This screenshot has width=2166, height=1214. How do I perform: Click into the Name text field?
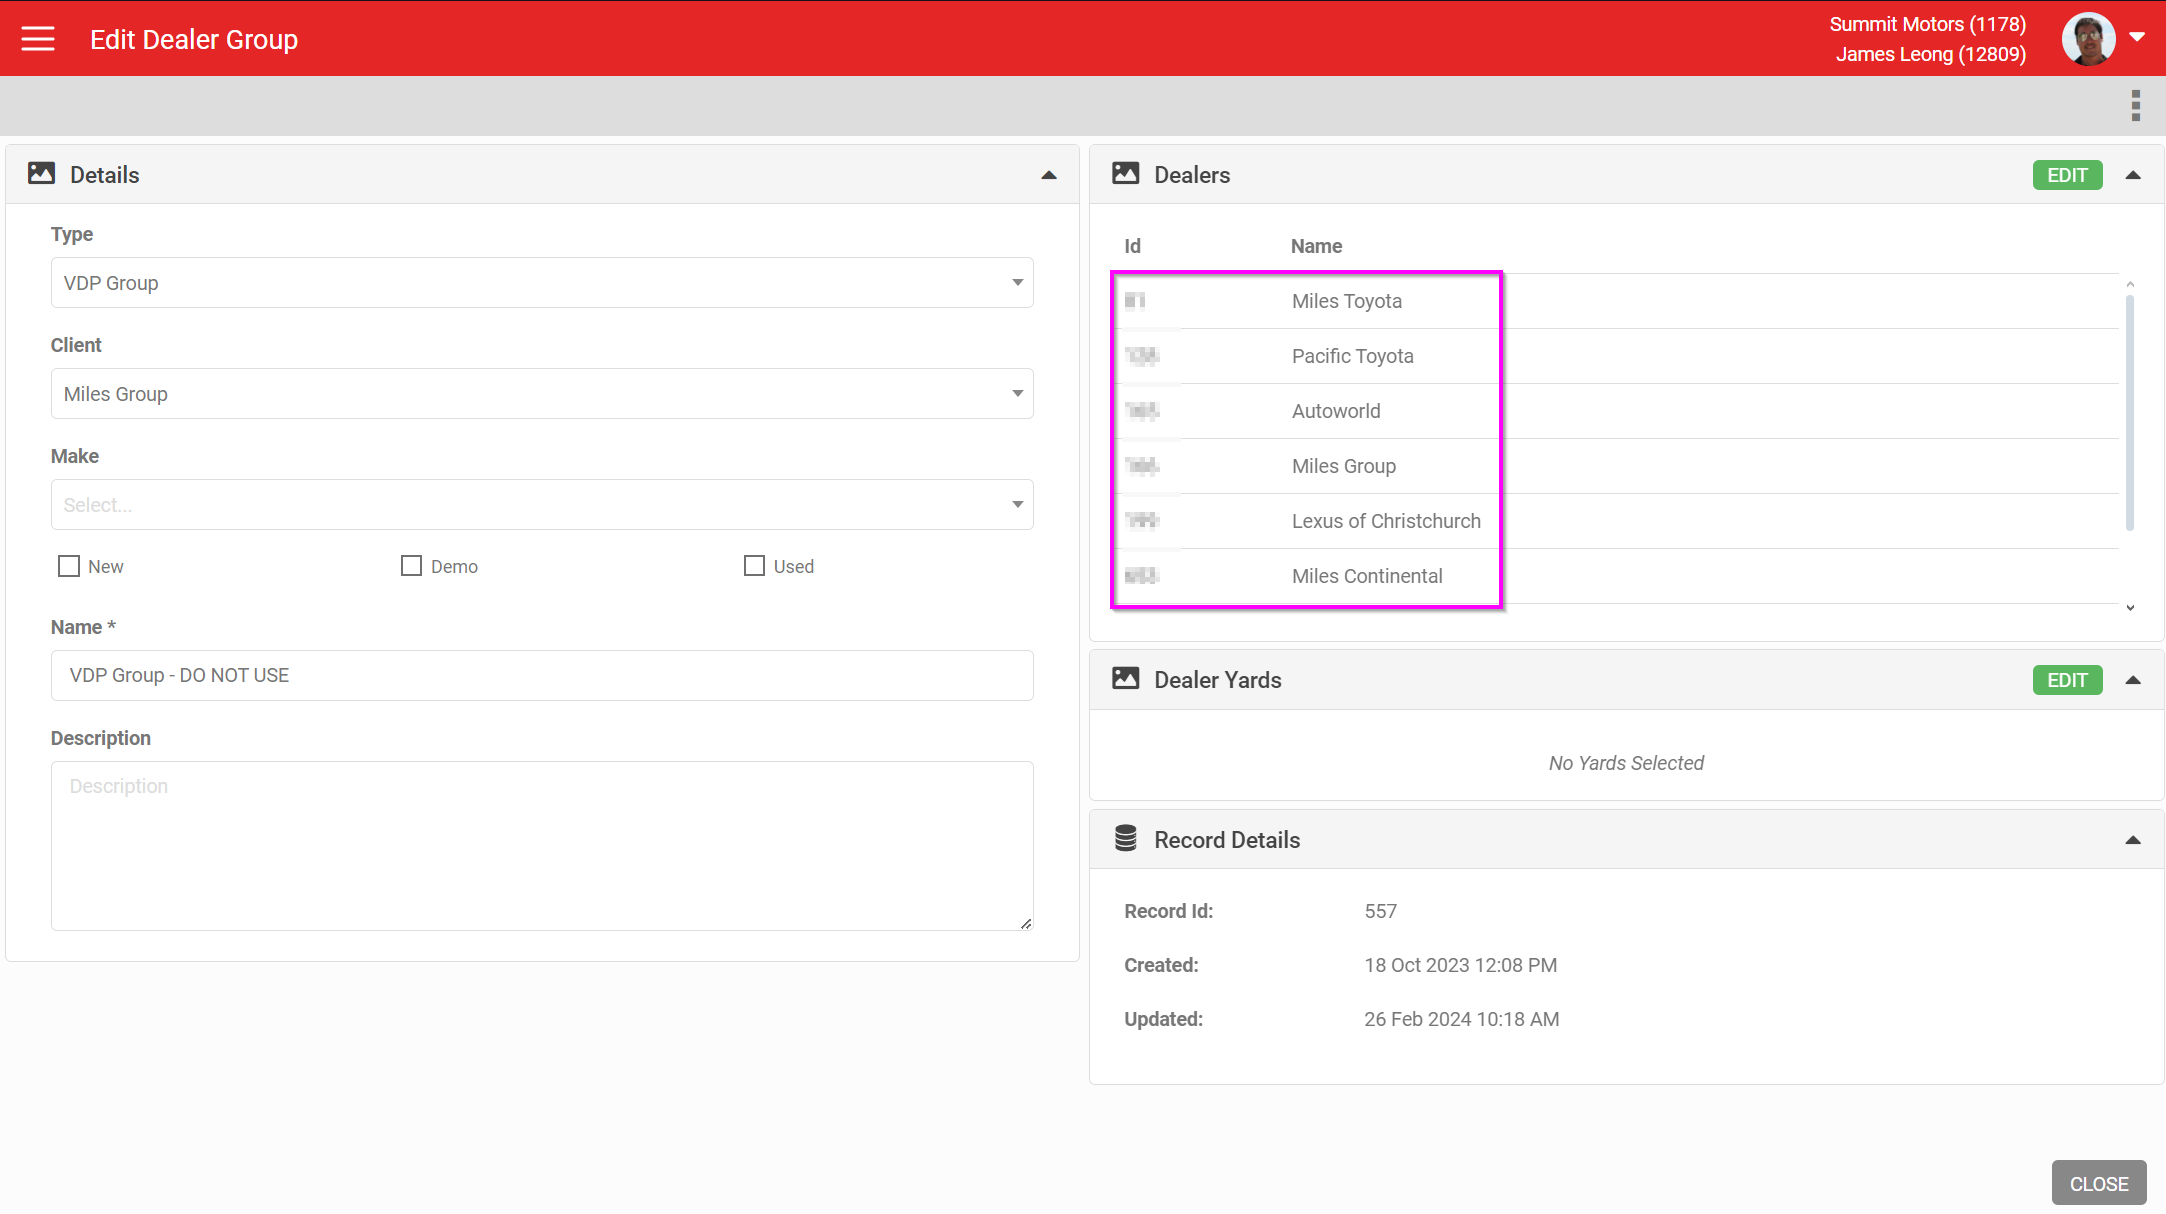pyautogui.click(x=541, y=676)
